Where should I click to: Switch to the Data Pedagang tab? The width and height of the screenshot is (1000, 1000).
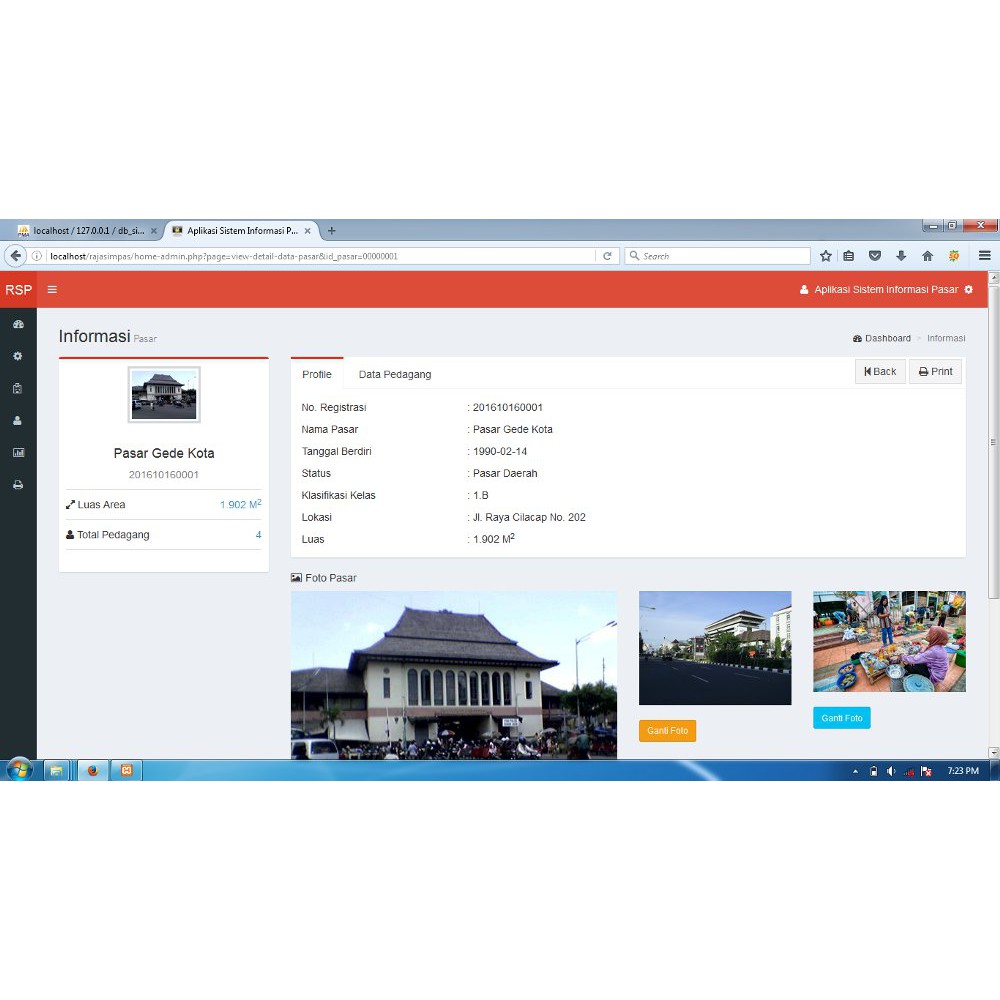point(394,374)
